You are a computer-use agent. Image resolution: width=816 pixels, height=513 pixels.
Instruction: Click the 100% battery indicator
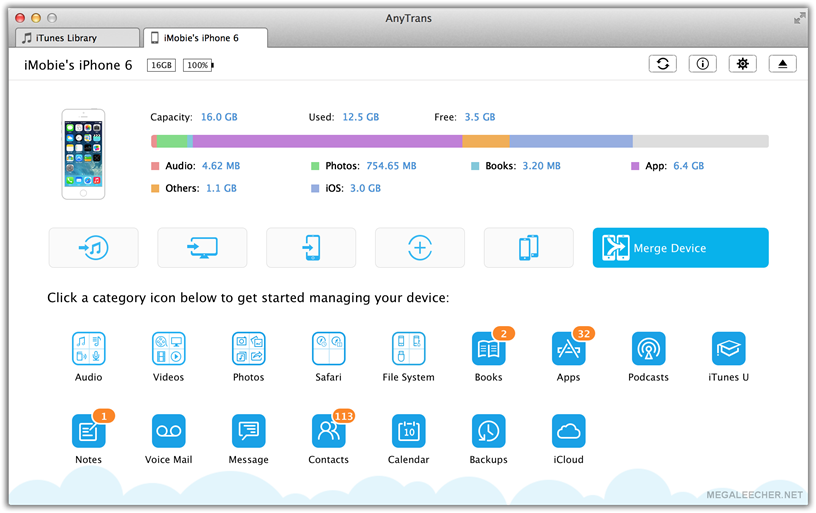click(x=198, y=65)
